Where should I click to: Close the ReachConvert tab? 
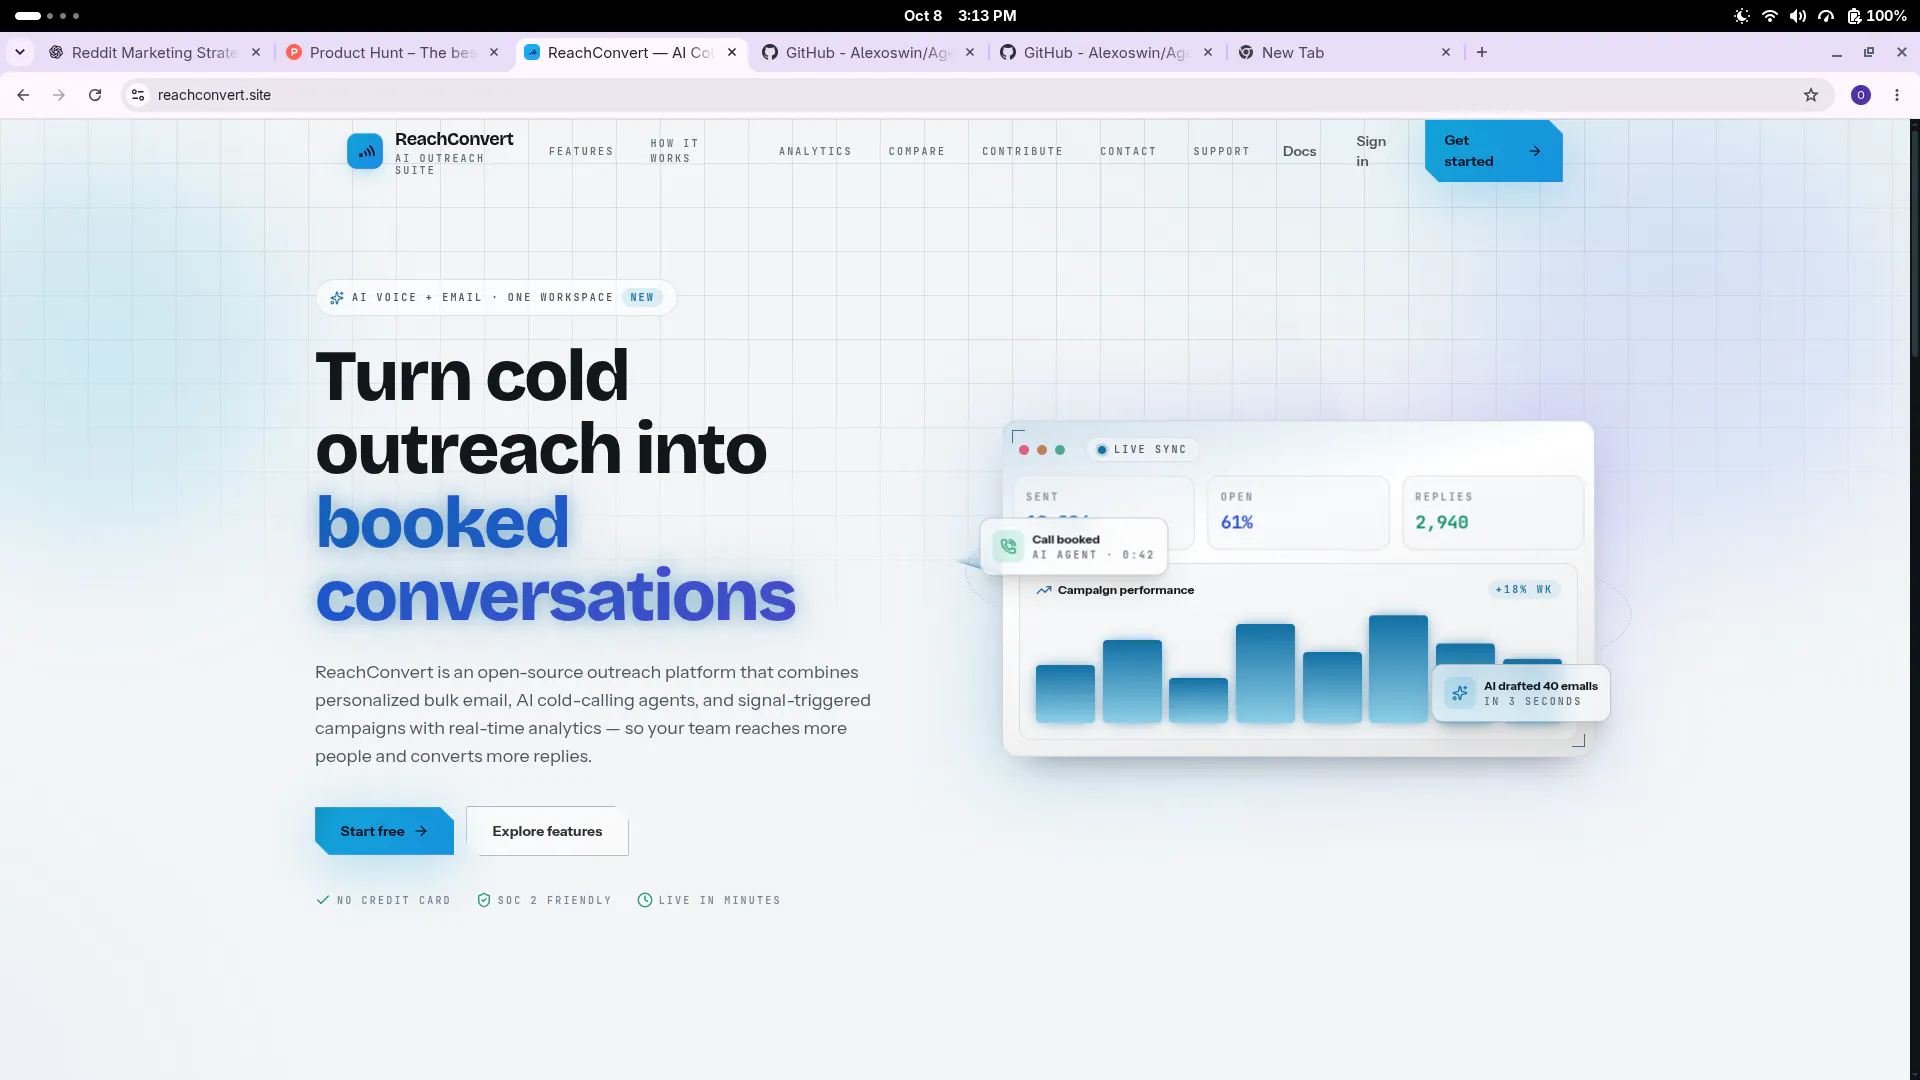tap(732, 52)
